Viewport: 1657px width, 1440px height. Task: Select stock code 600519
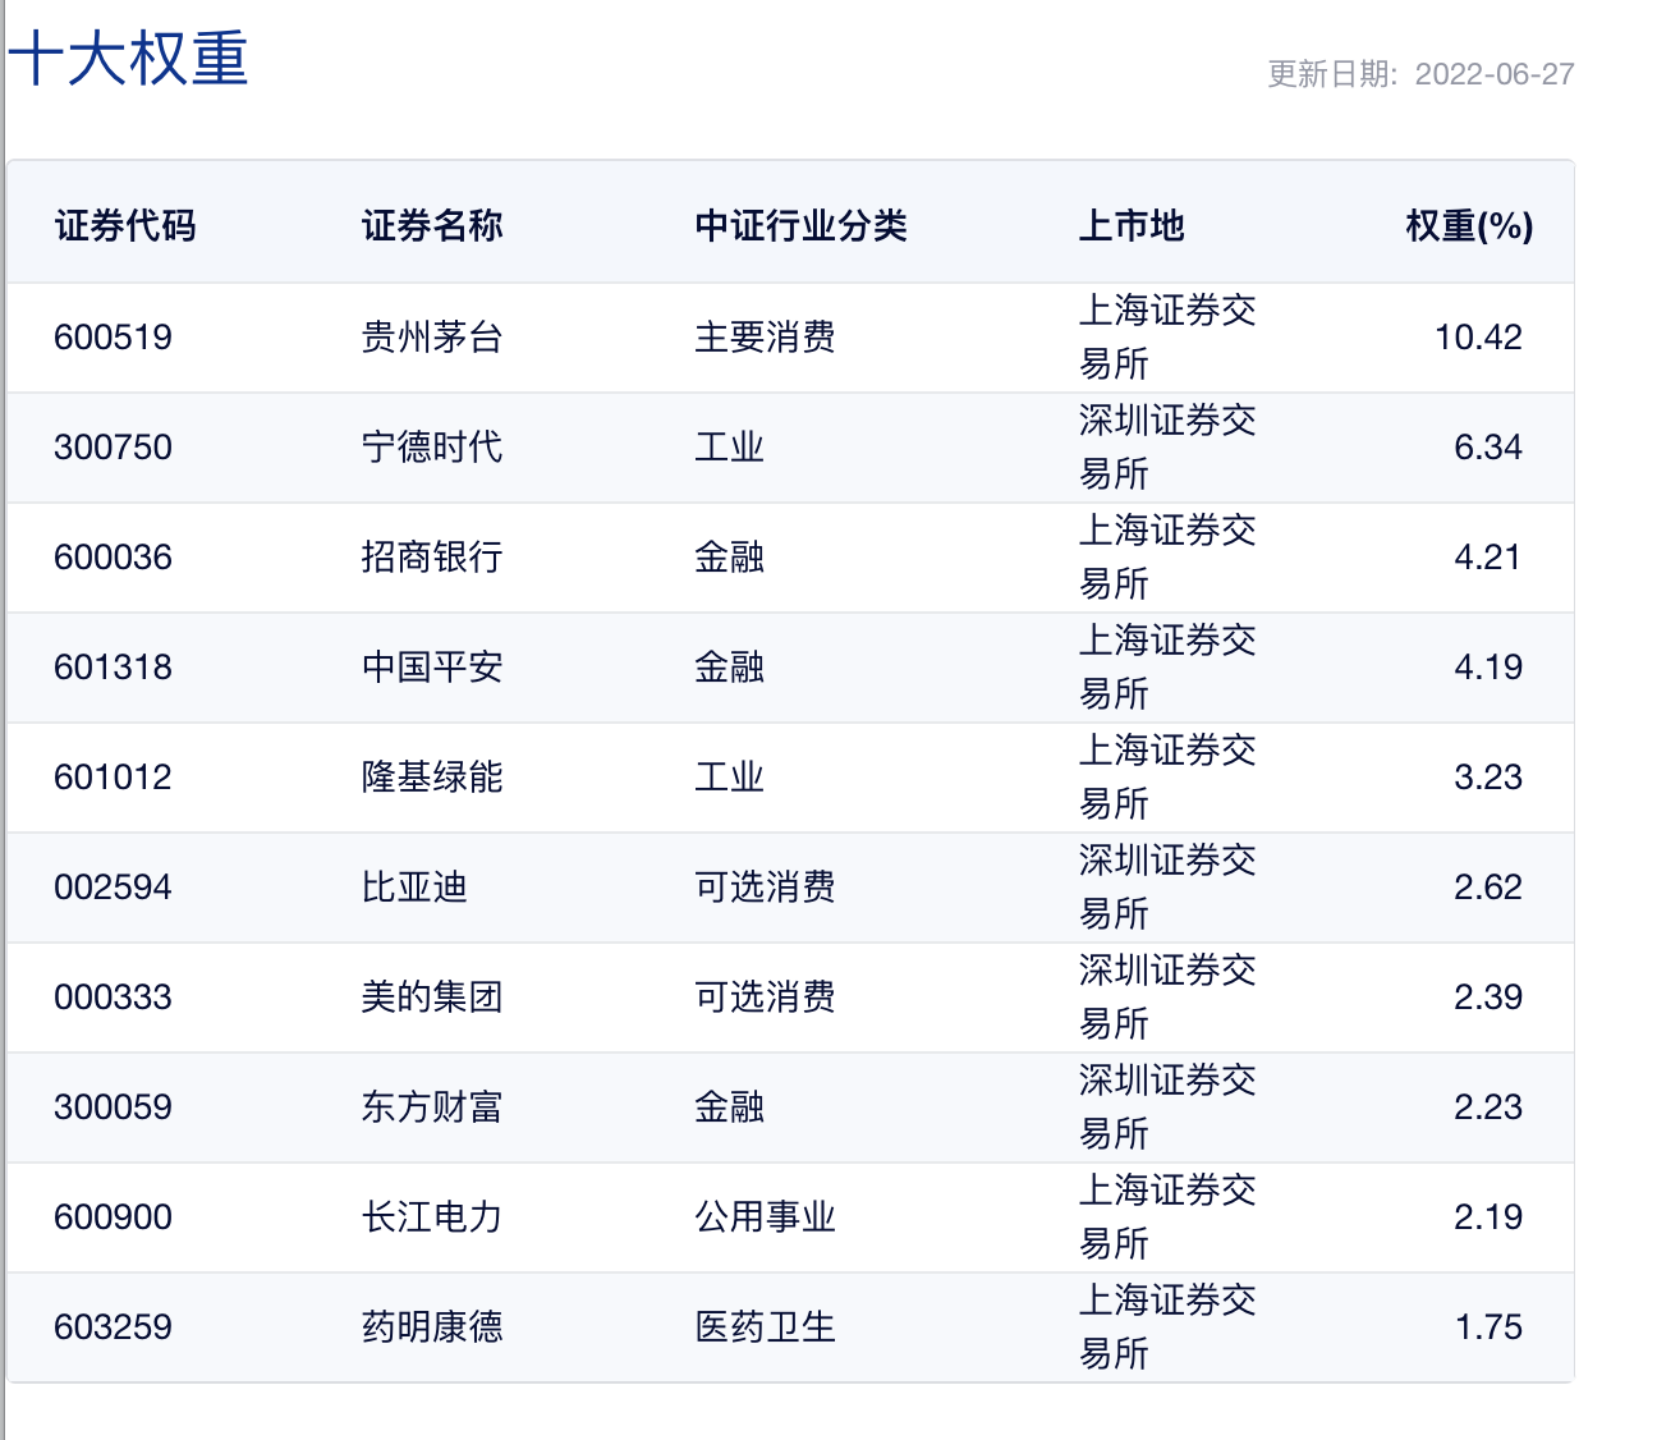click(x=113, y=337)
